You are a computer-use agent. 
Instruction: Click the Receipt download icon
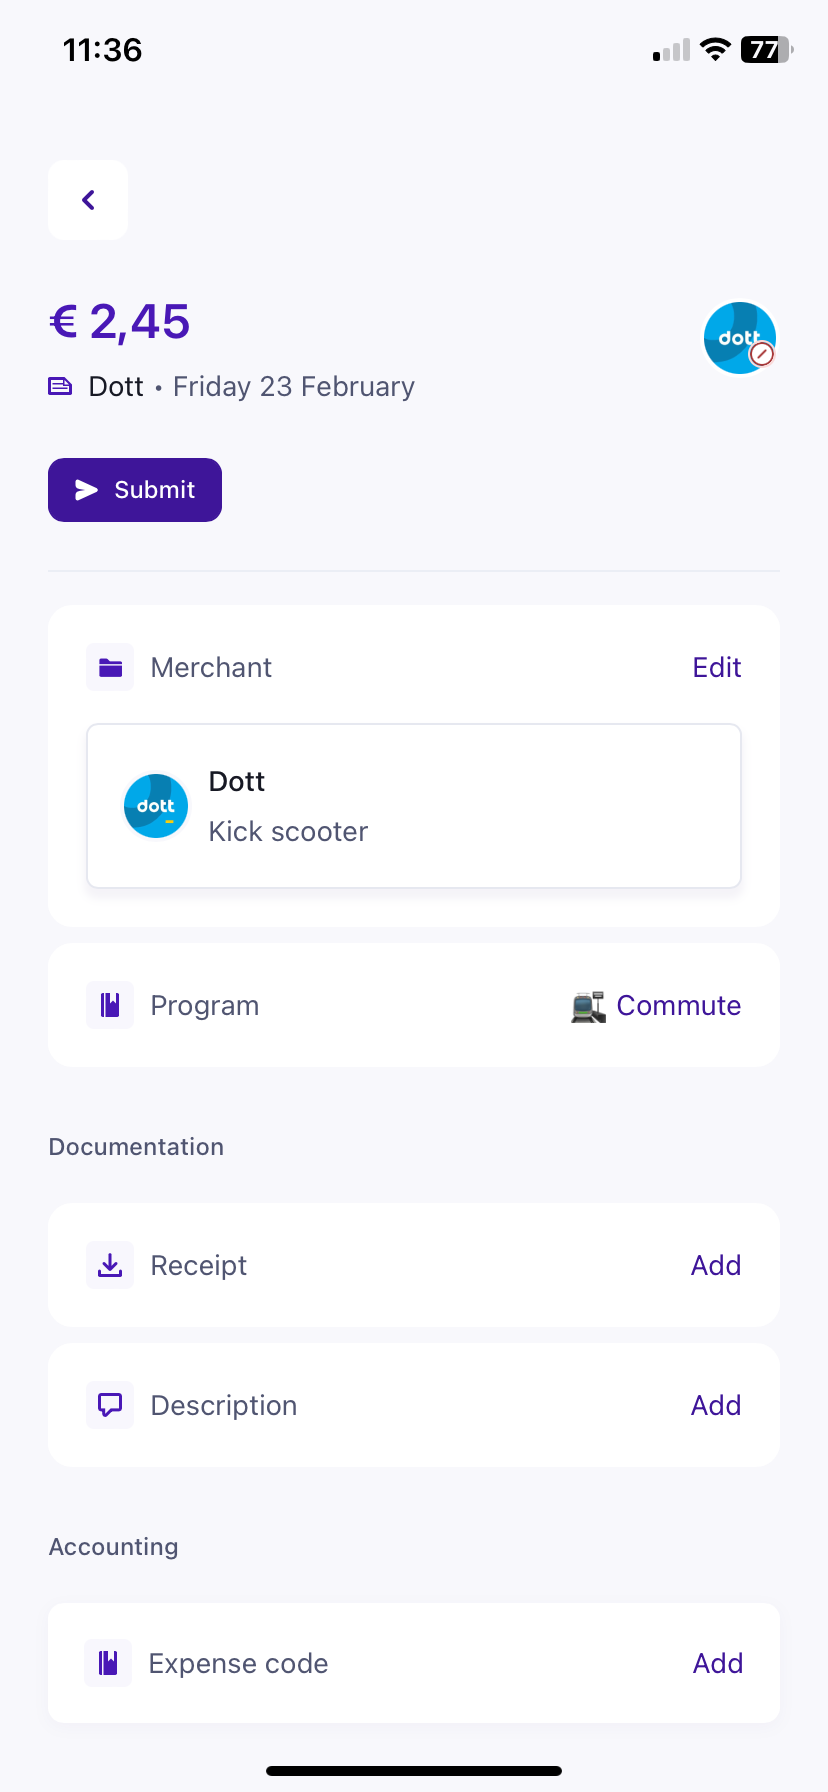(110, 1264)
